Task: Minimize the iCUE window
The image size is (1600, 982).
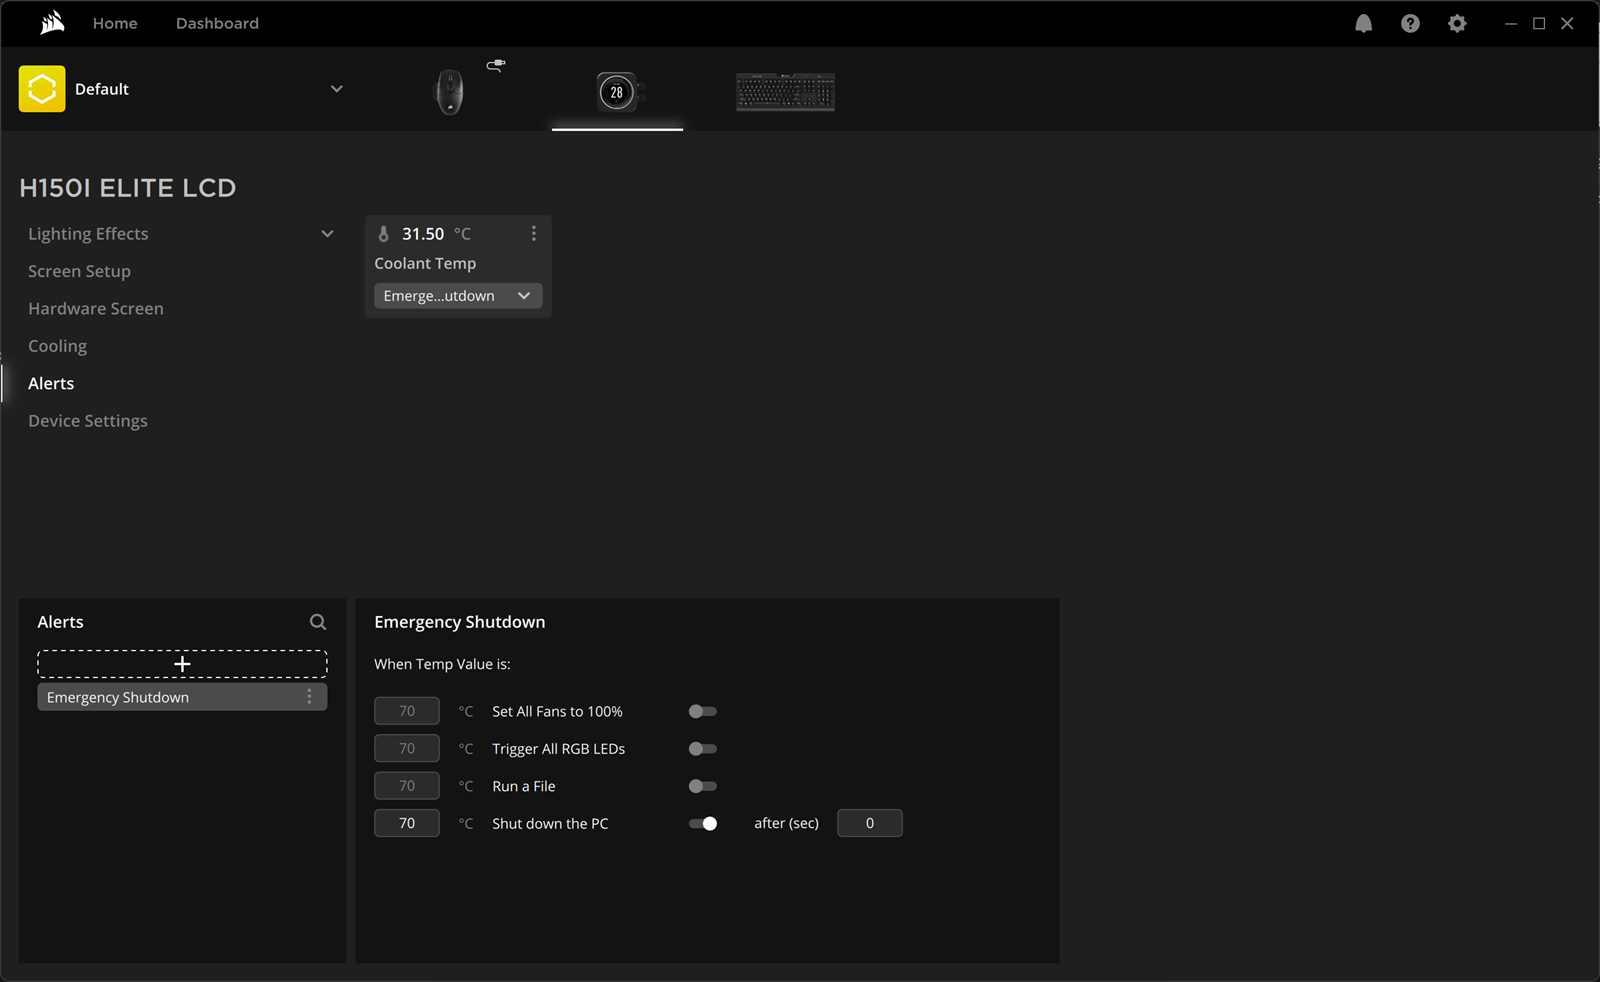Action: (x=1511, y=23)
